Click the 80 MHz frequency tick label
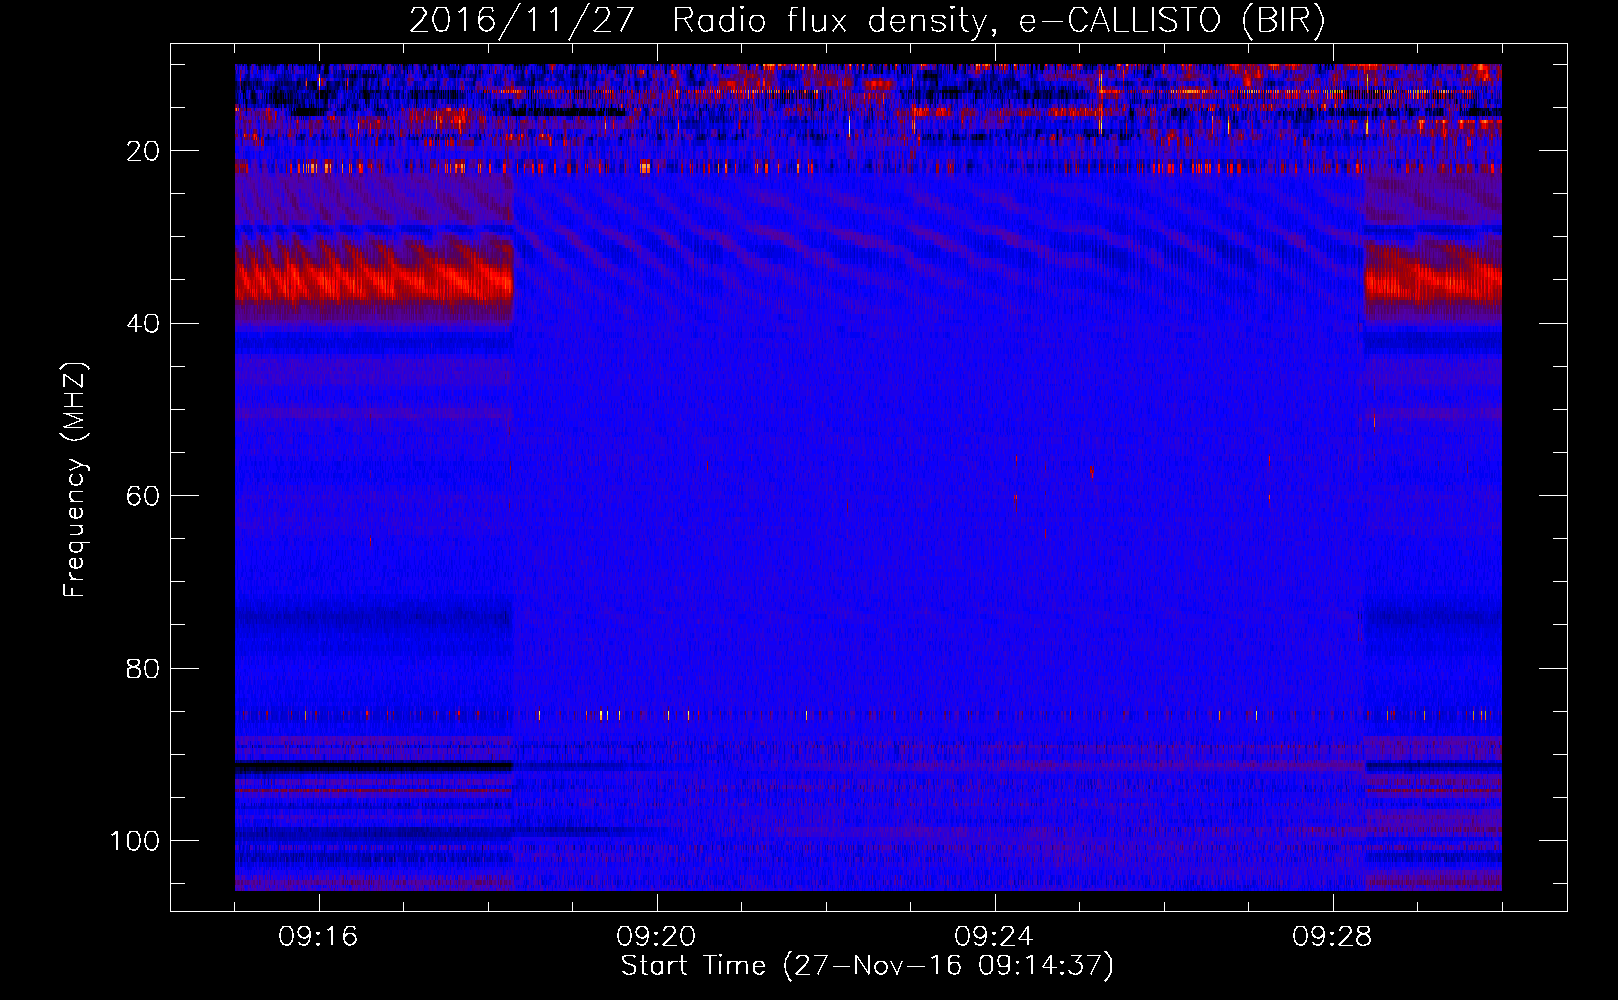 coord(144,668)
